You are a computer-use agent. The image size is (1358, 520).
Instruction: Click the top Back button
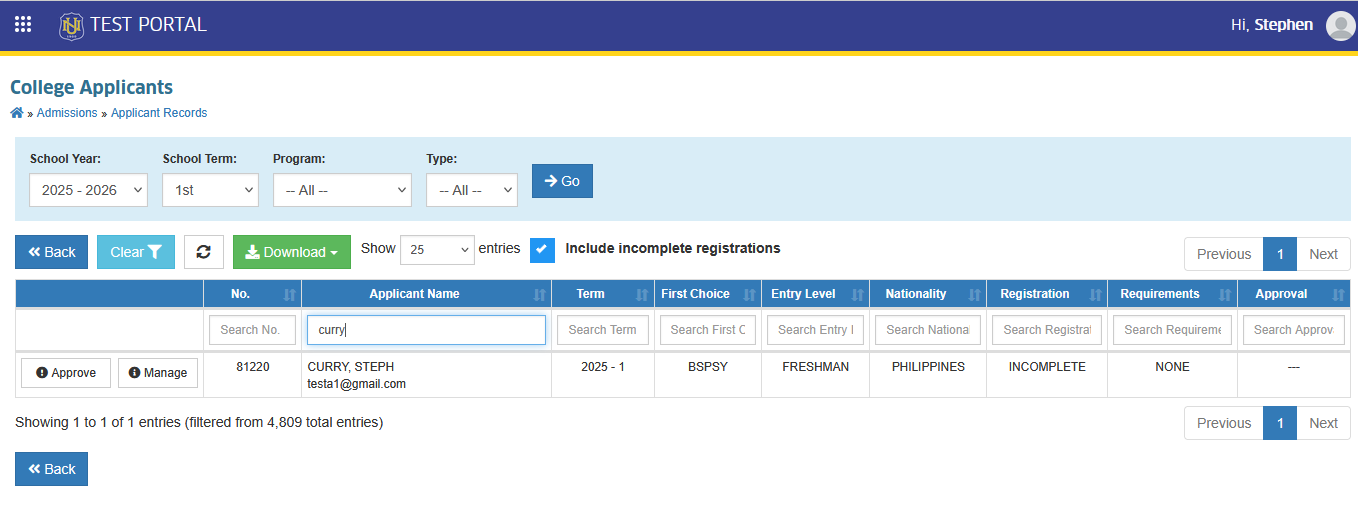pos(52,252)
